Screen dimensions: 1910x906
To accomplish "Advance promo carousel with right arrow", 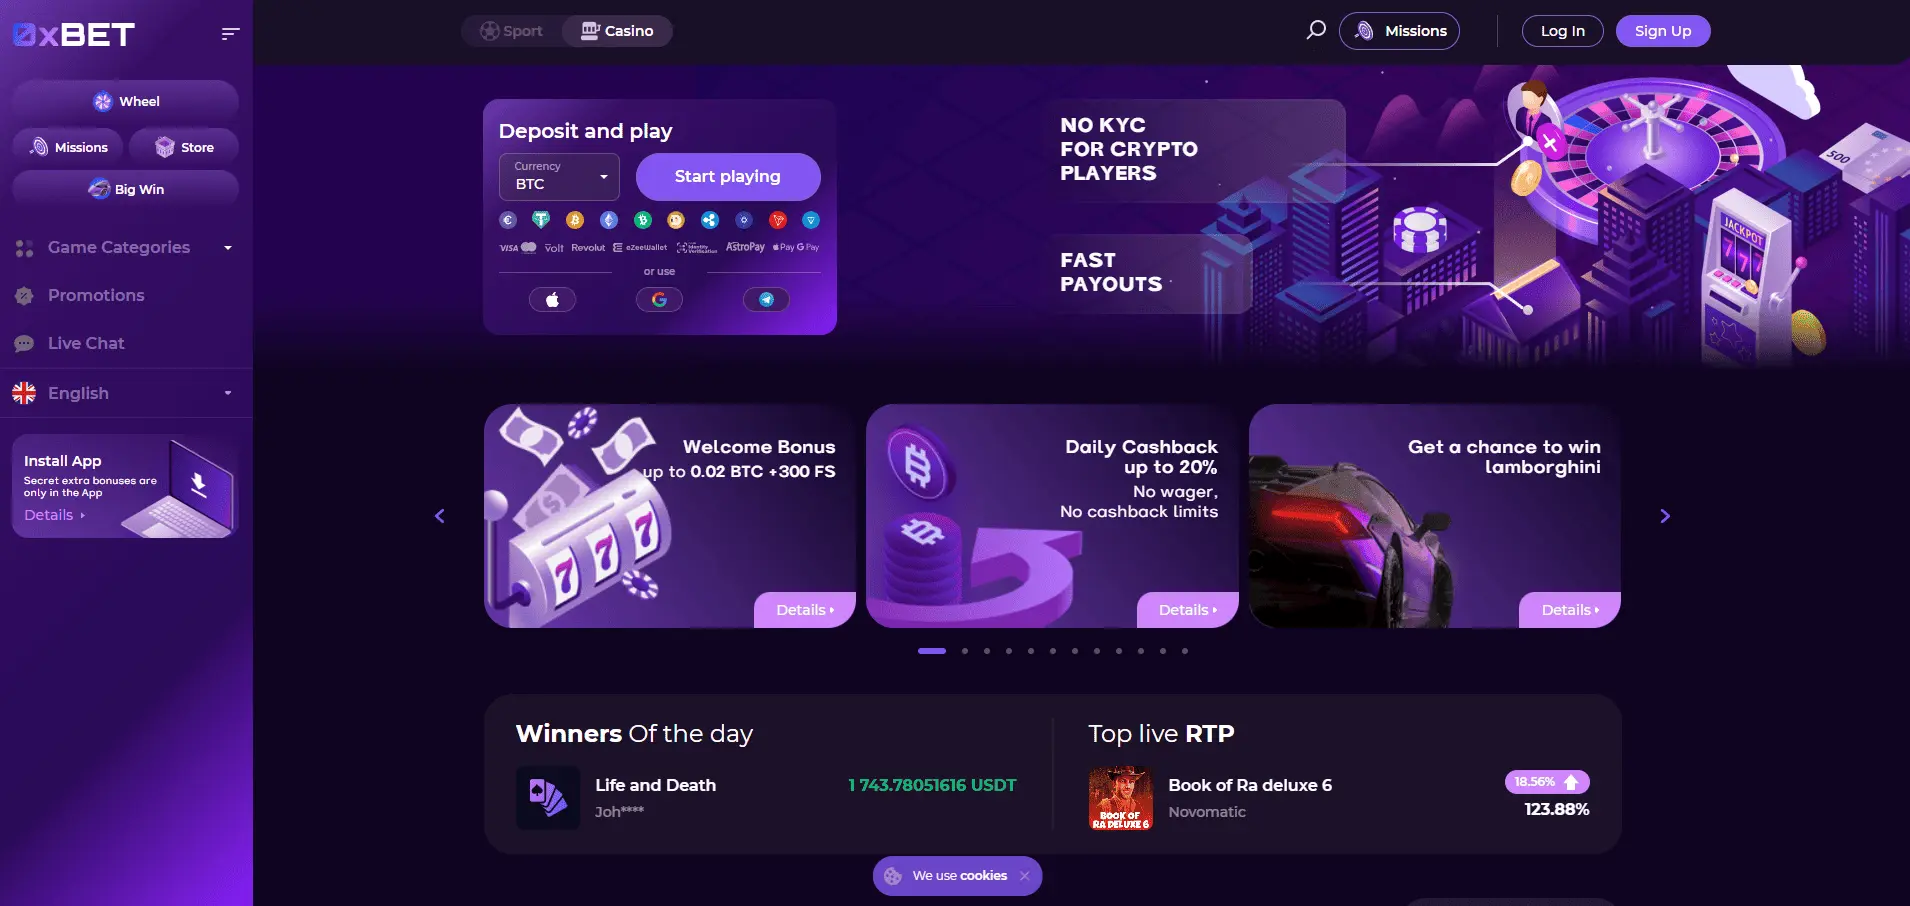I will pyautogui.click(x=1665, y=516).
